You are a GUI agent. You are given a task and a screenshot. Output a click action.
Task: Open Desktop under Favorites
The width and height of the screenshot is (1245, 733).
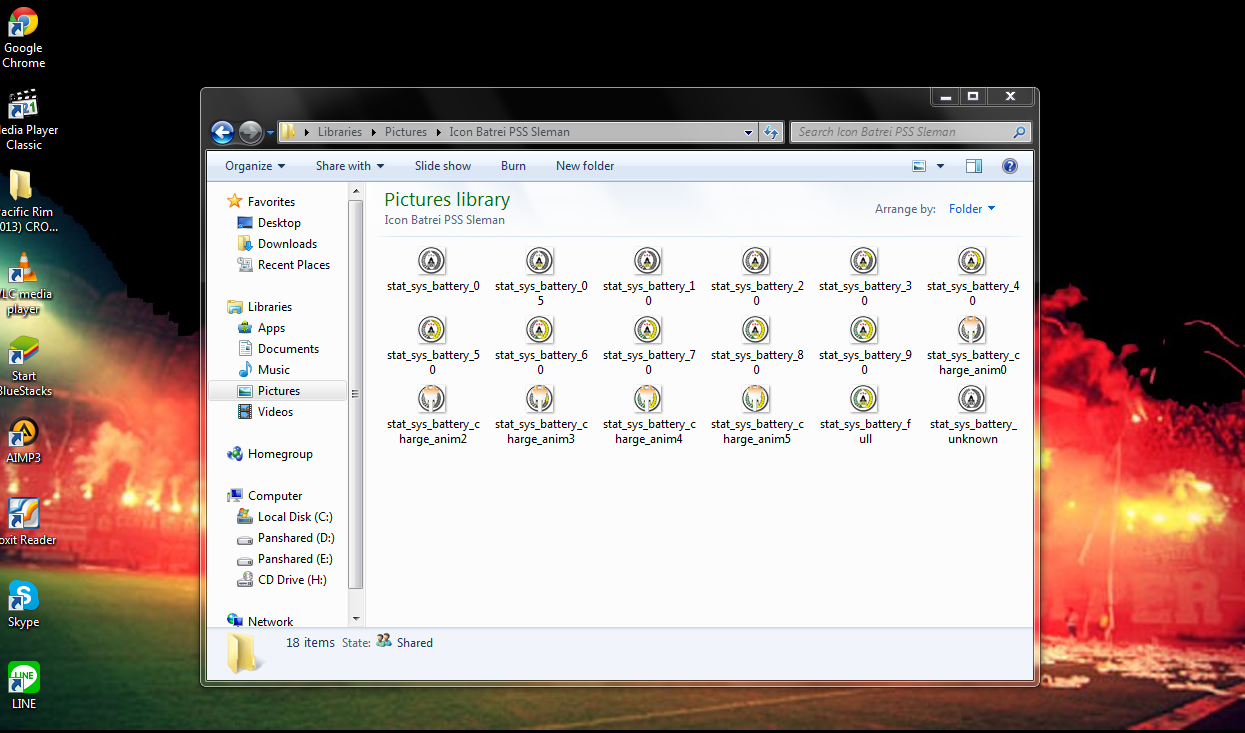[269, 222]
